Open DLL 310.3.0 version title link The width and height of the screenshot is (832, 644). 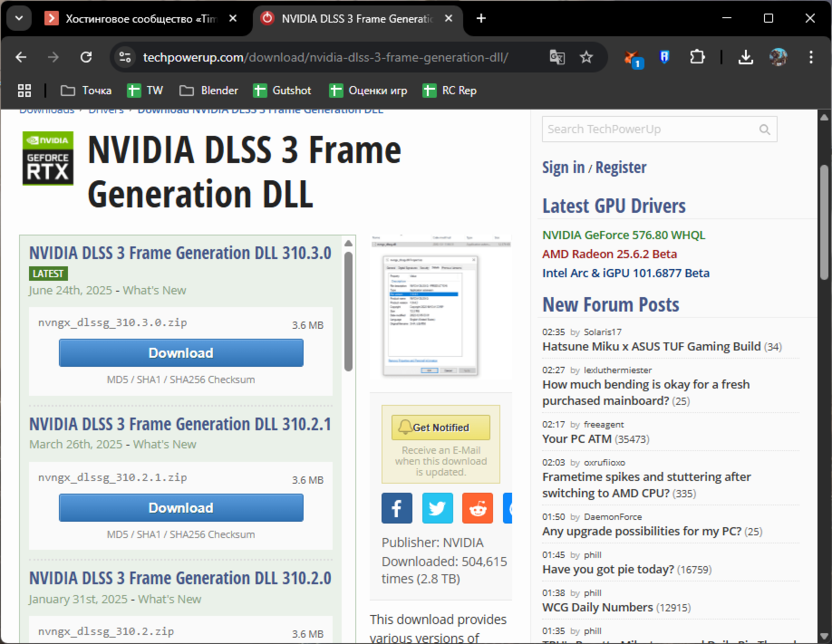[180, 253]
